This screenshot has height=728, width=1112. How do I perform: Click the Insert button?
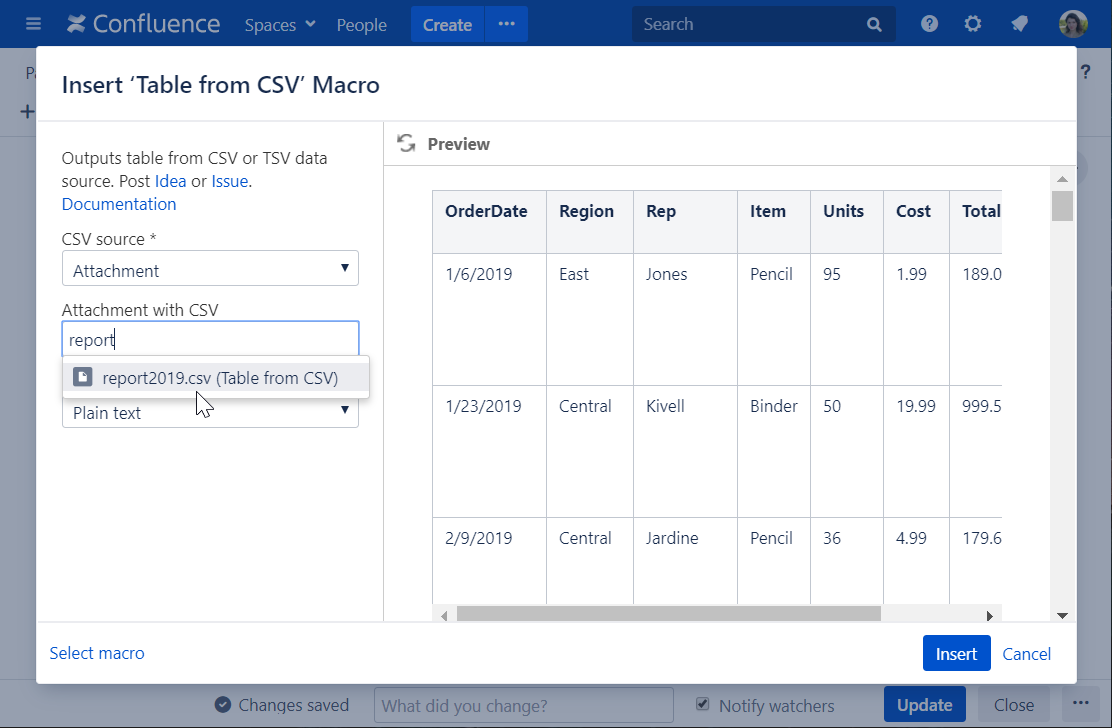coord(956,654)
